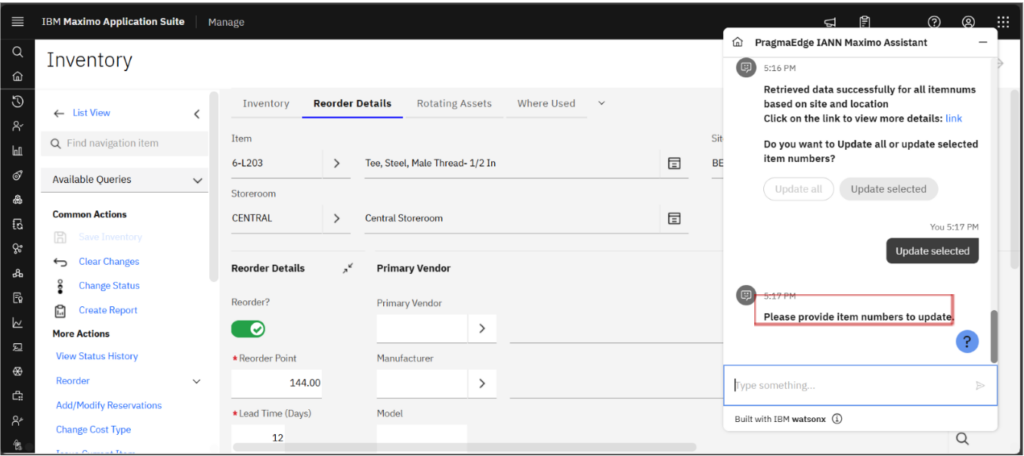Open Change Cost Type action
Image resolution: width=1024 pixels, height=456 pixels.
(x=93, y=429)
